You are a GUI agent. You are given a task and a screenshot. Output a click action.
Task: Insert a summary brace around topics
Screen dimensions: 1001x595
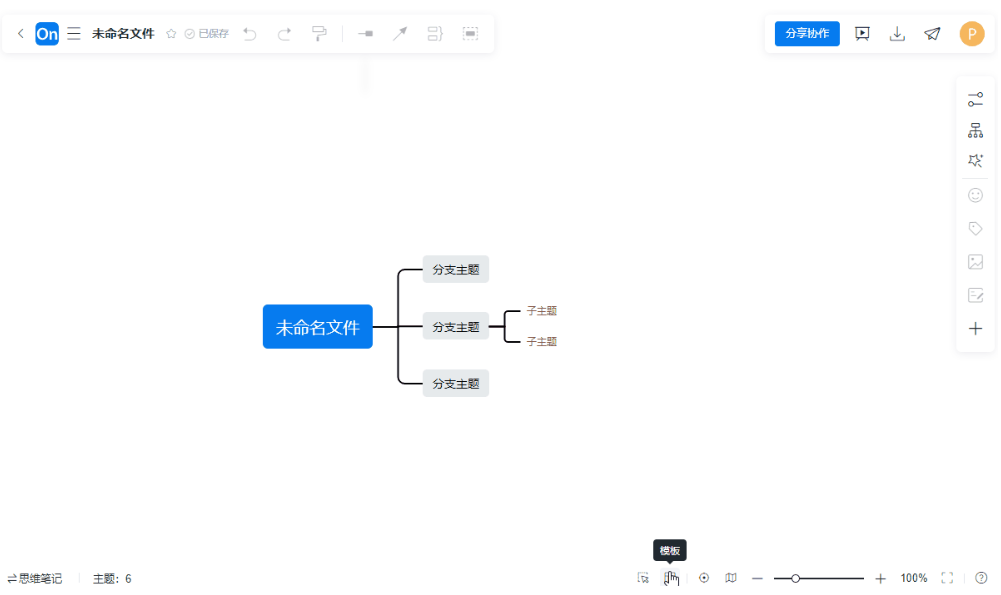pos(435,33)
